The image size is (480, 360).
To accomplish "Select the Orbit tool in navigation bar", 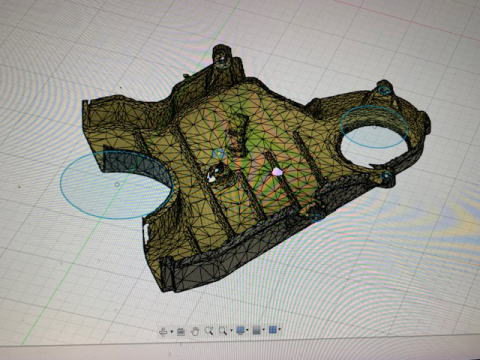I will point(163,331).
